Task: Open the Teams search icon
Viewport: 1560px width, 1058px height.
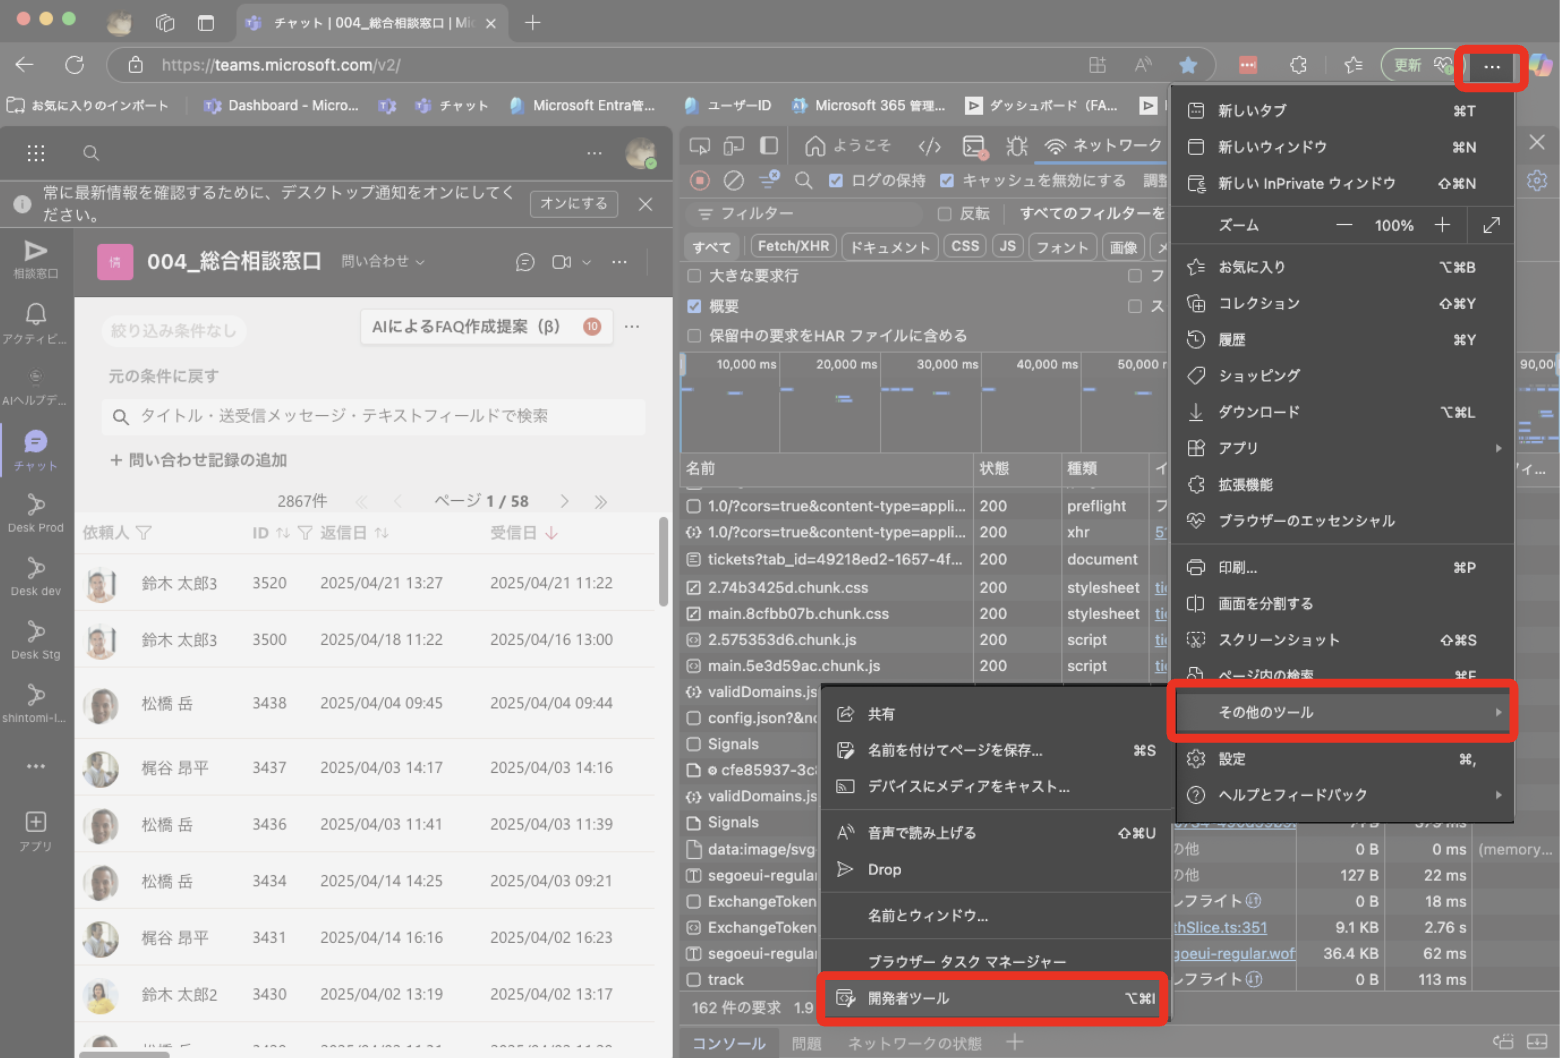Action: click(91, 153)
